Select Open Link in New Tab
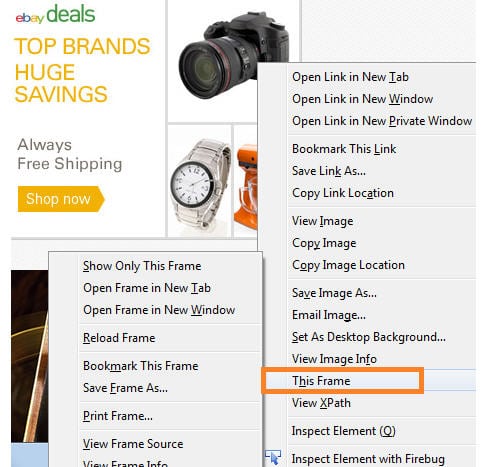 tap(350, 77)
